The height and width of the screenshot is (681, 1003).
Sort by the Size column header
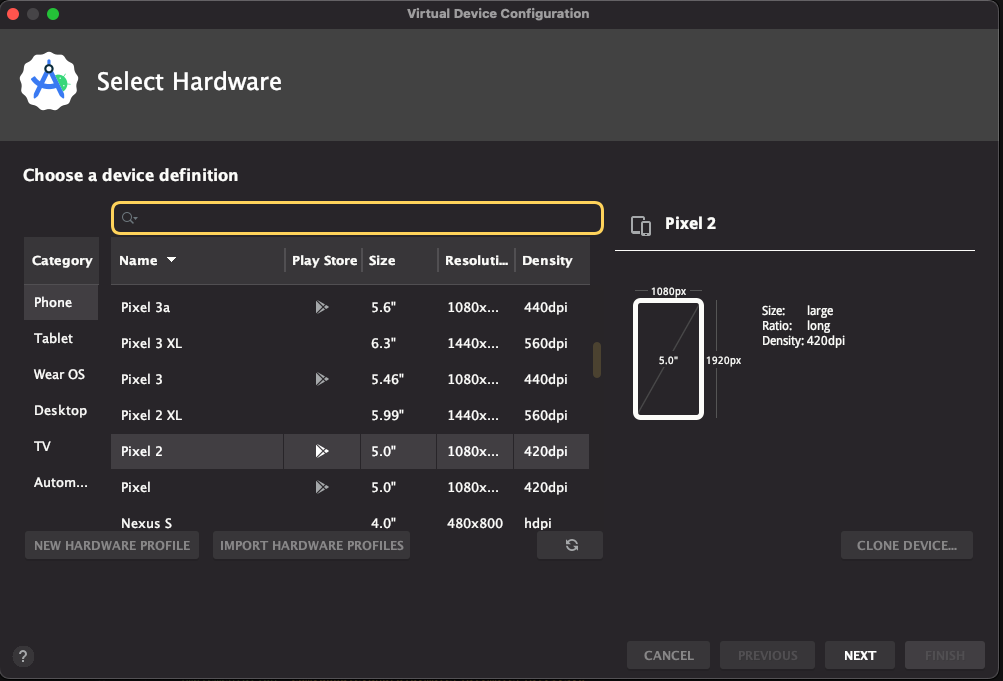point(400,260)
